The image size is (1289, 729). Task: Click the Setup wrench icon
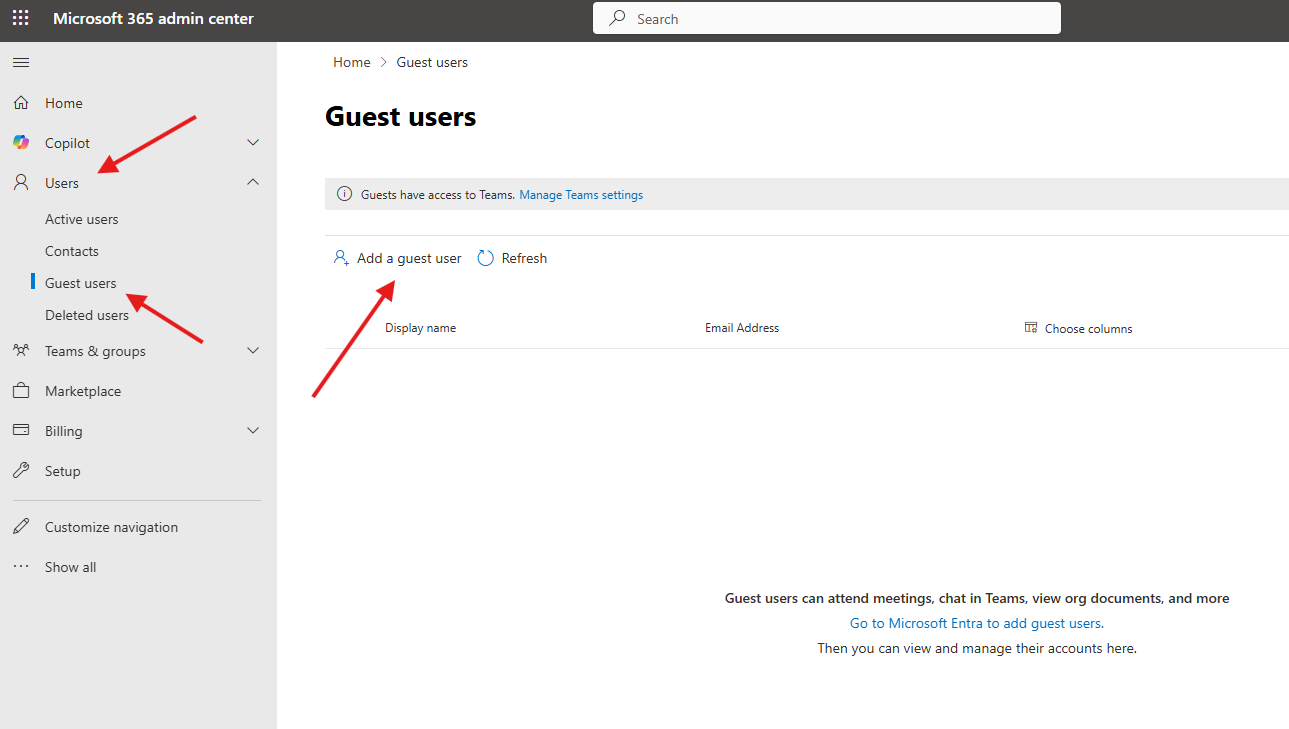click(21, 471)
